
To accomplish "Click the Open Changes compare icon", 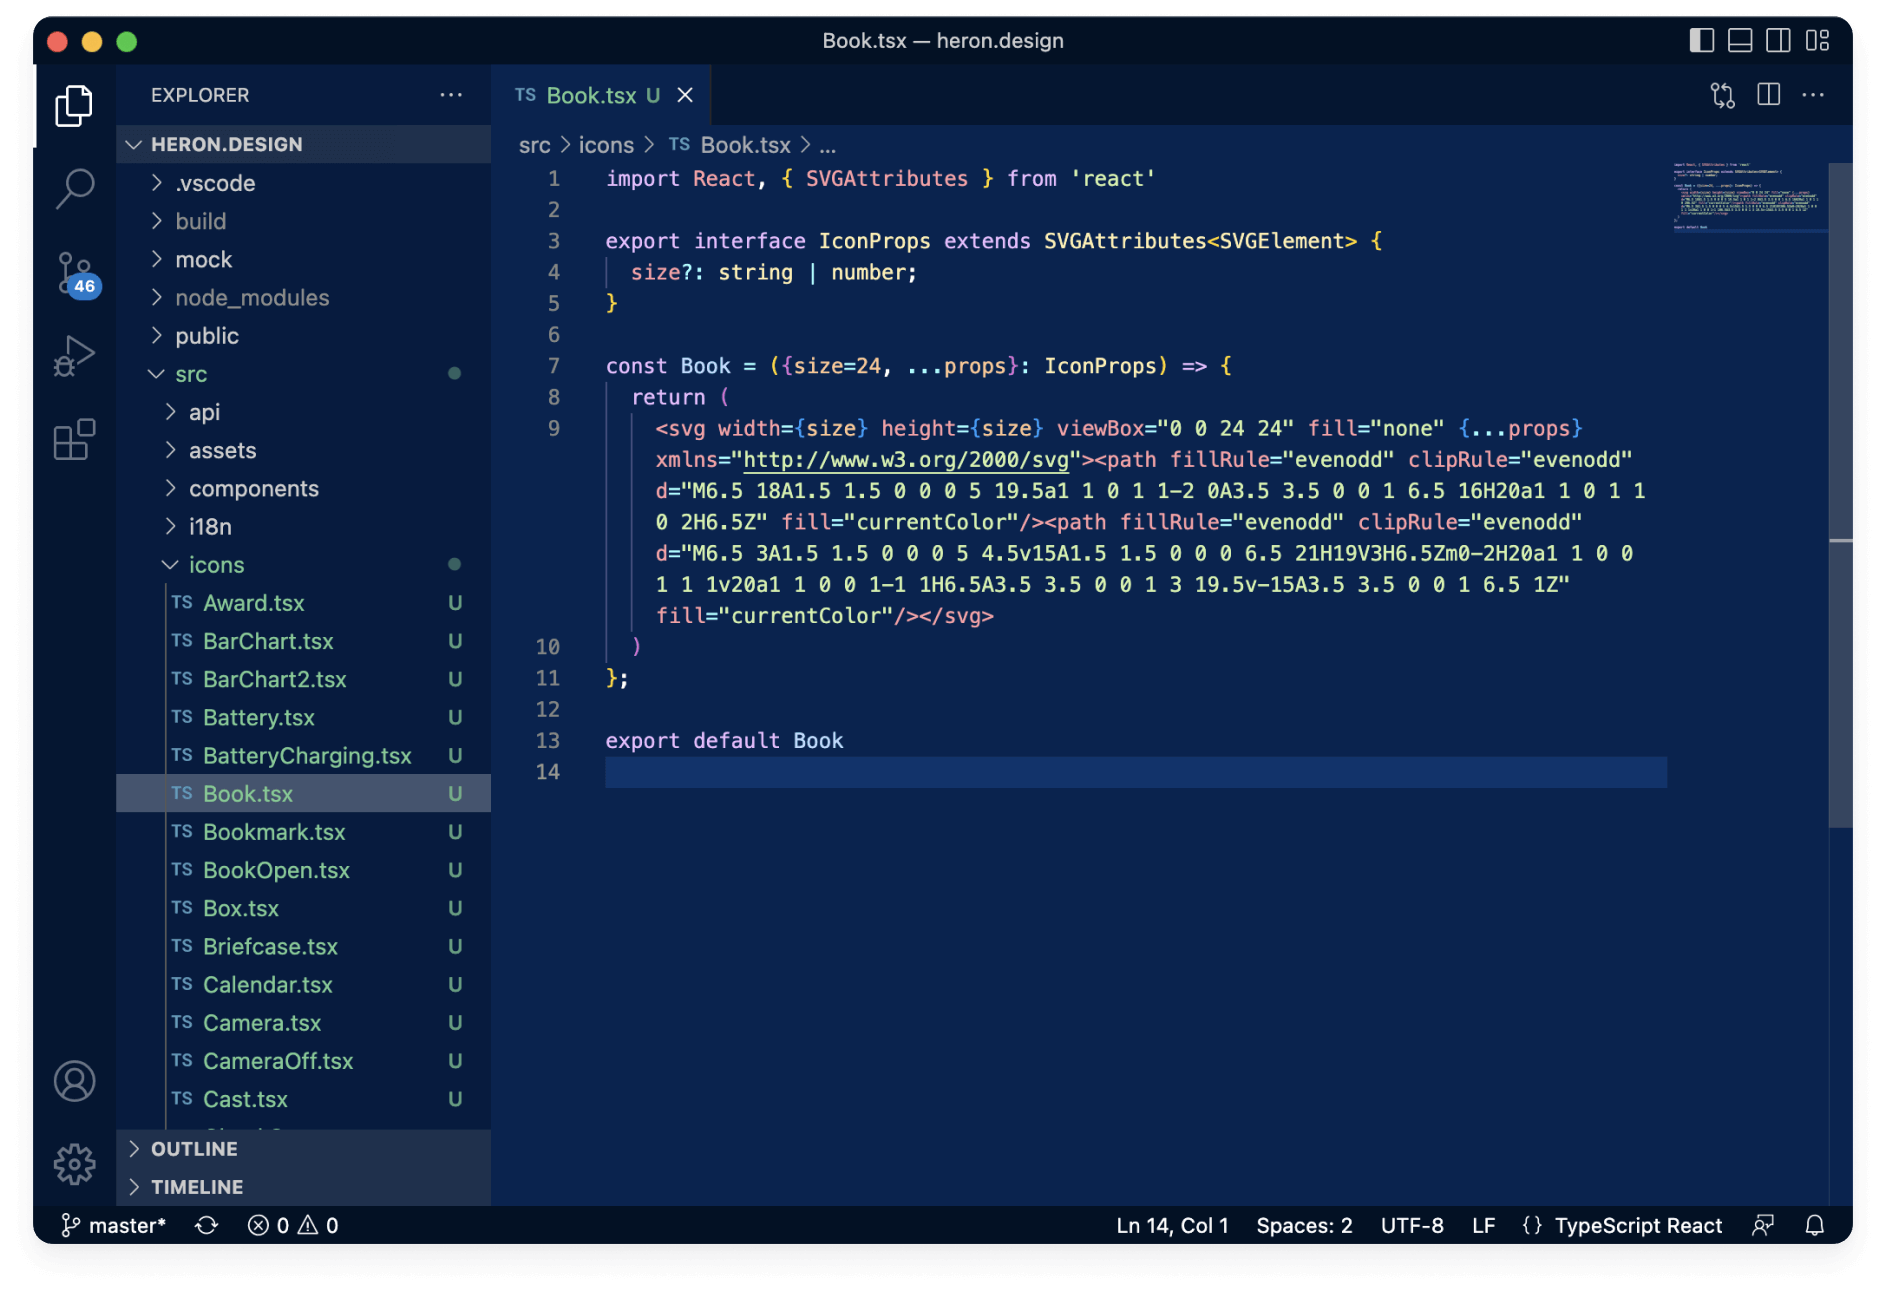I will click(1722, 95).
